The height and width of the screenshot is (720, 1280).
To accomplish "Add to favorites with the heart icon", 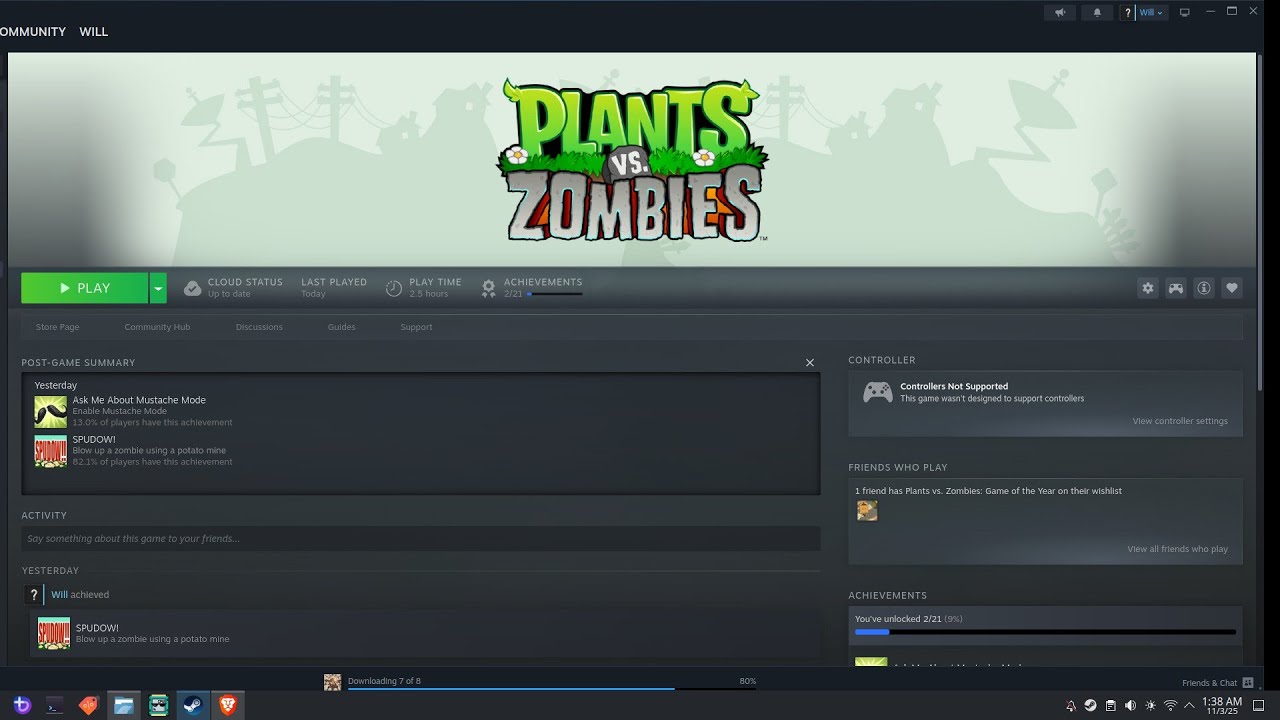I will pyautogui.click(x=1232, y=288).
